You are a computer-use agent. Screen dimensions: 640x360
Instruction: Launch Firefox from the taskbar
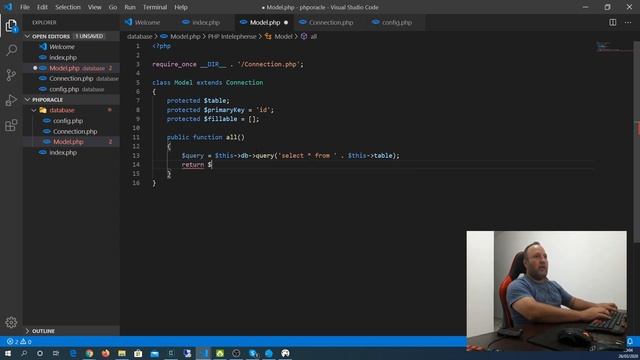pyautogui.click(x=106, y=353)
